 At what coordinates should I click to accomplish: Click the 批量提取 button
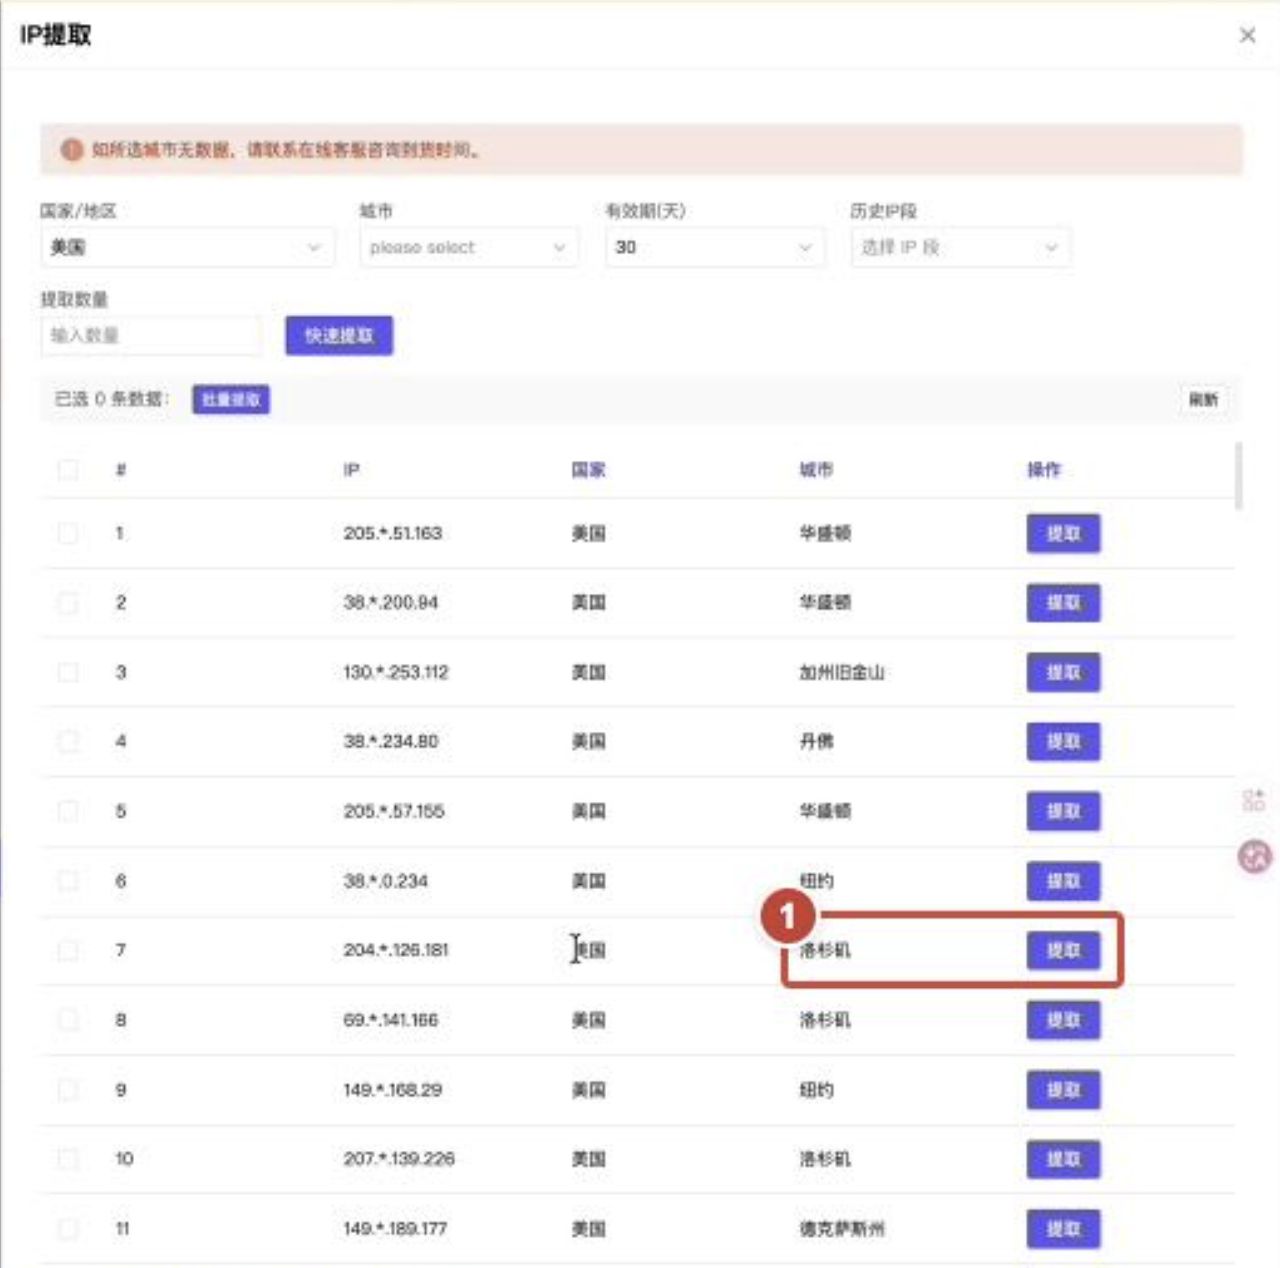[x=231, y=400]
